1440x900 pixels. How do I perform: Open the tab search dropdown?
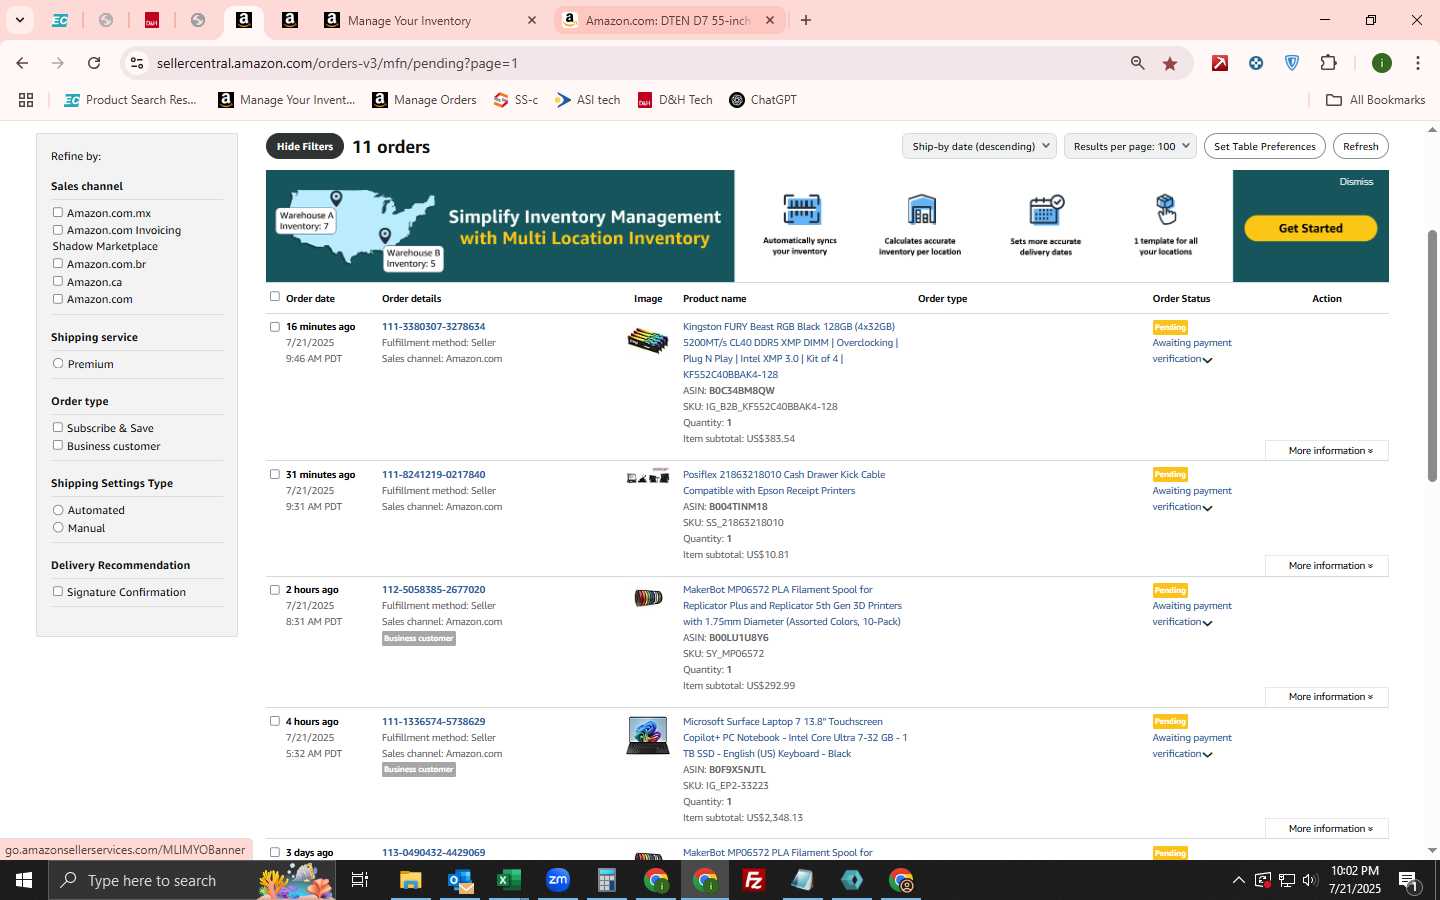(x=19, y=20)
